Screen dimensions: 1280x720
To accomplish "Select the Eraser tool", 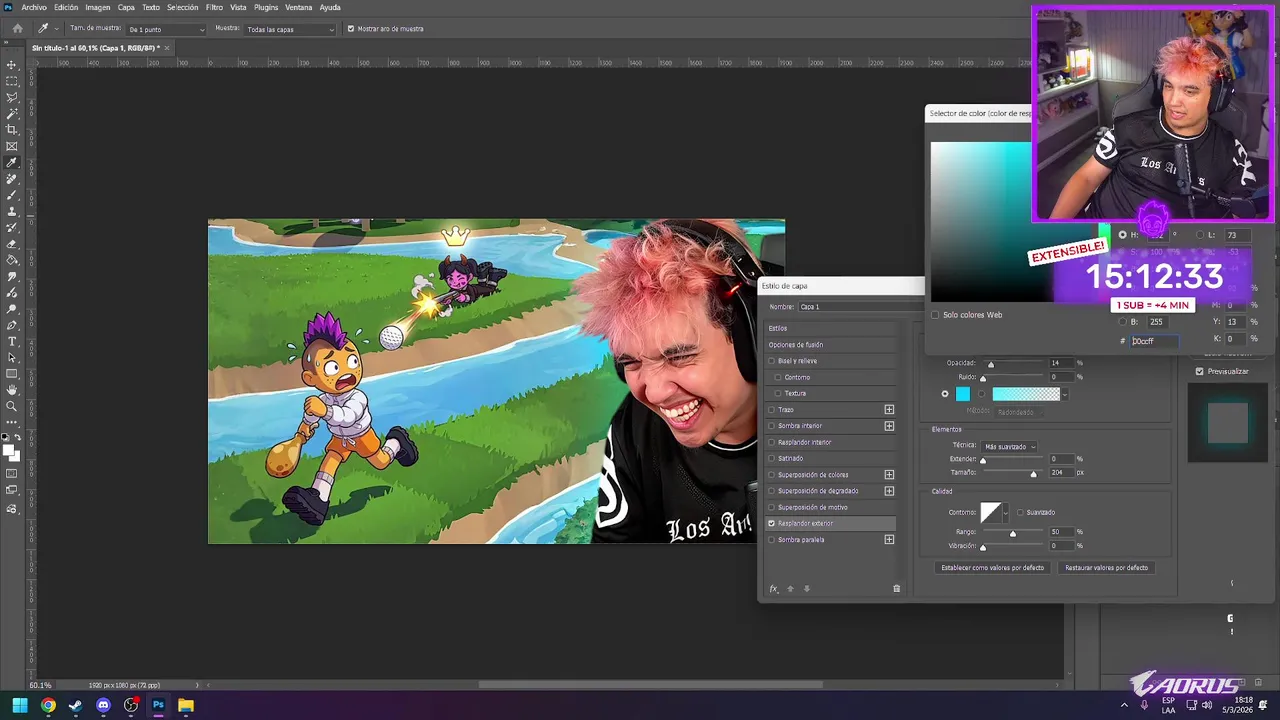I will point(12,244).
